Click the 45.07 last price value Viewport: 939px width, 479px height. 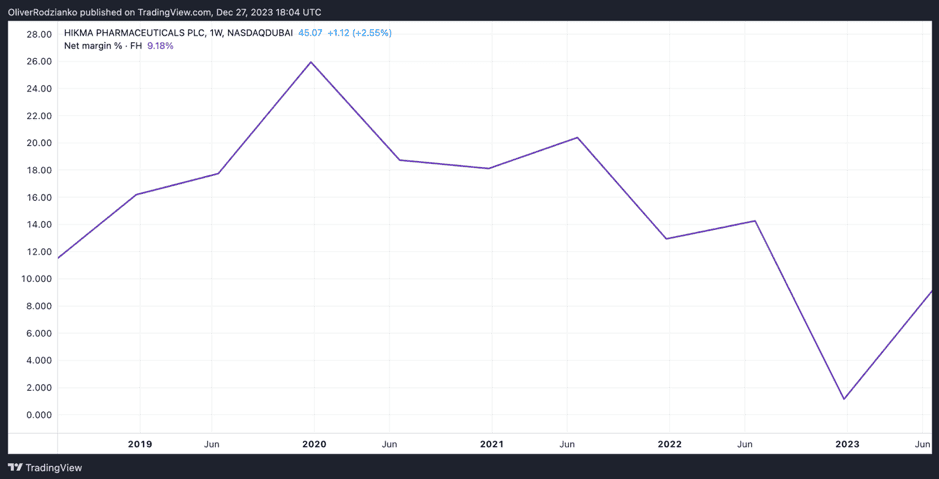tap(310, 33)
